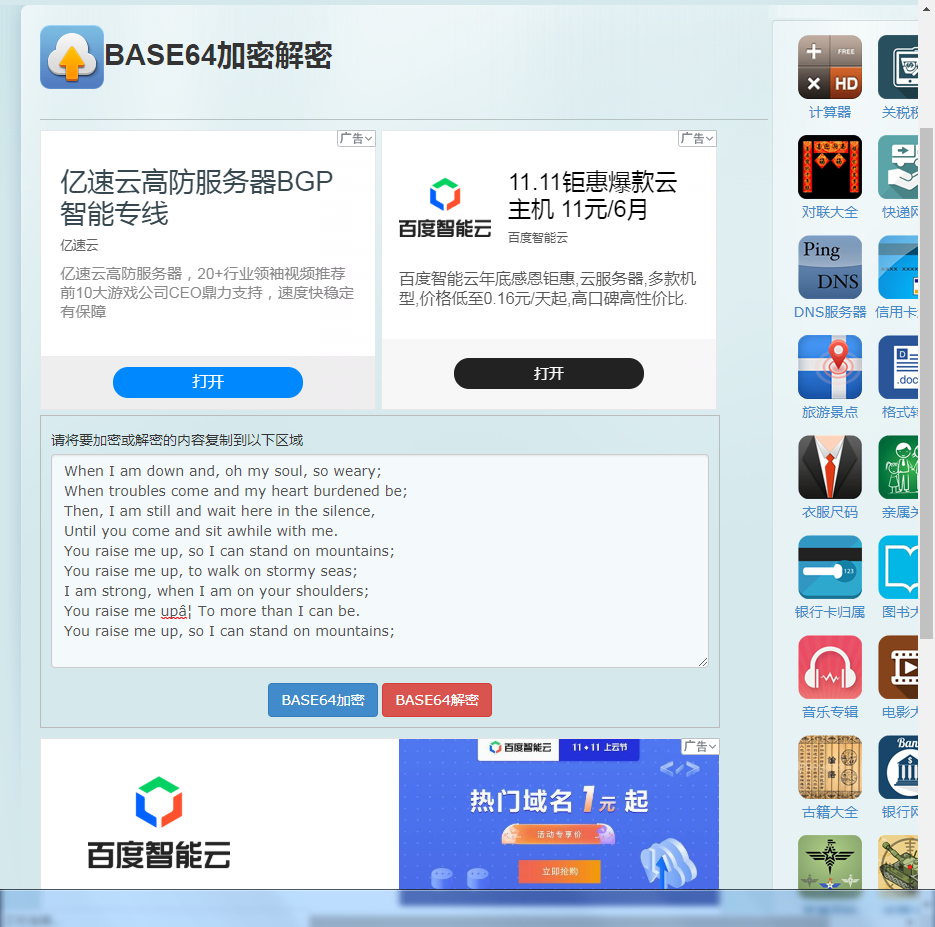
Task: Click the 热门域名1元起 banner image
Action: (559, 814)
